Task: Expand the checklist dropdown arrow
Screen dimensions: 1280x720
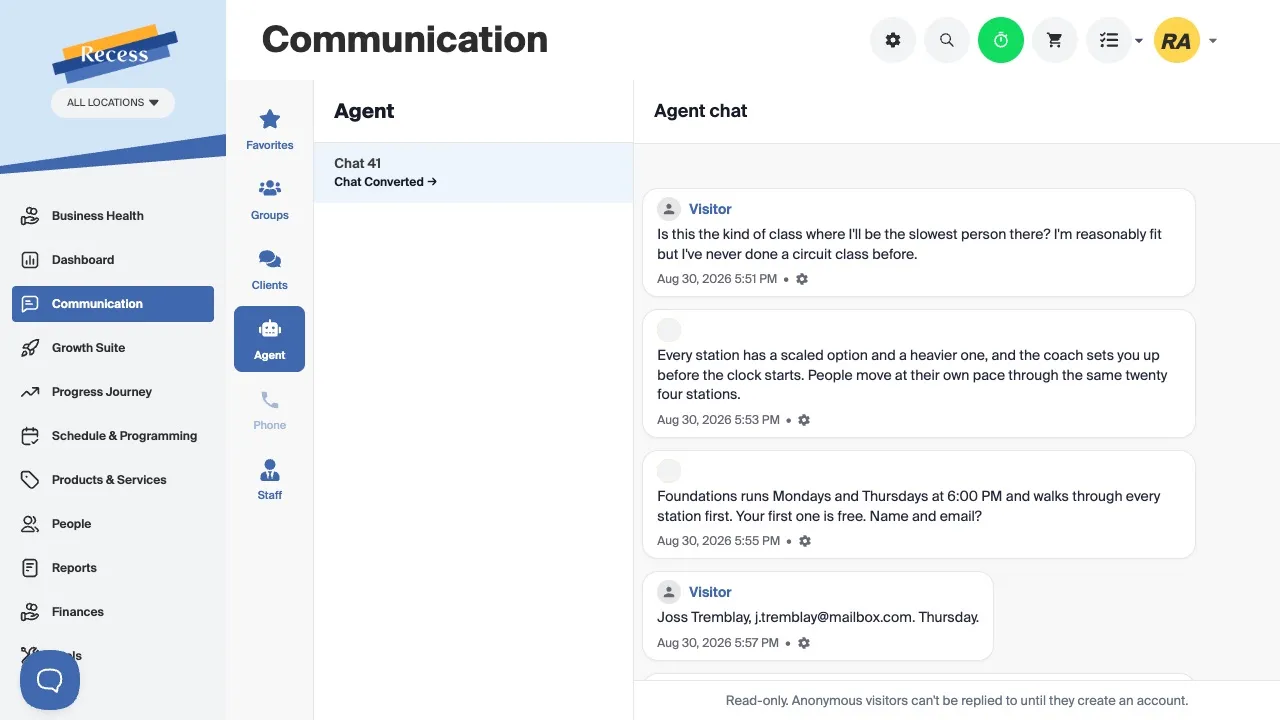Action: click(1139, 41)
